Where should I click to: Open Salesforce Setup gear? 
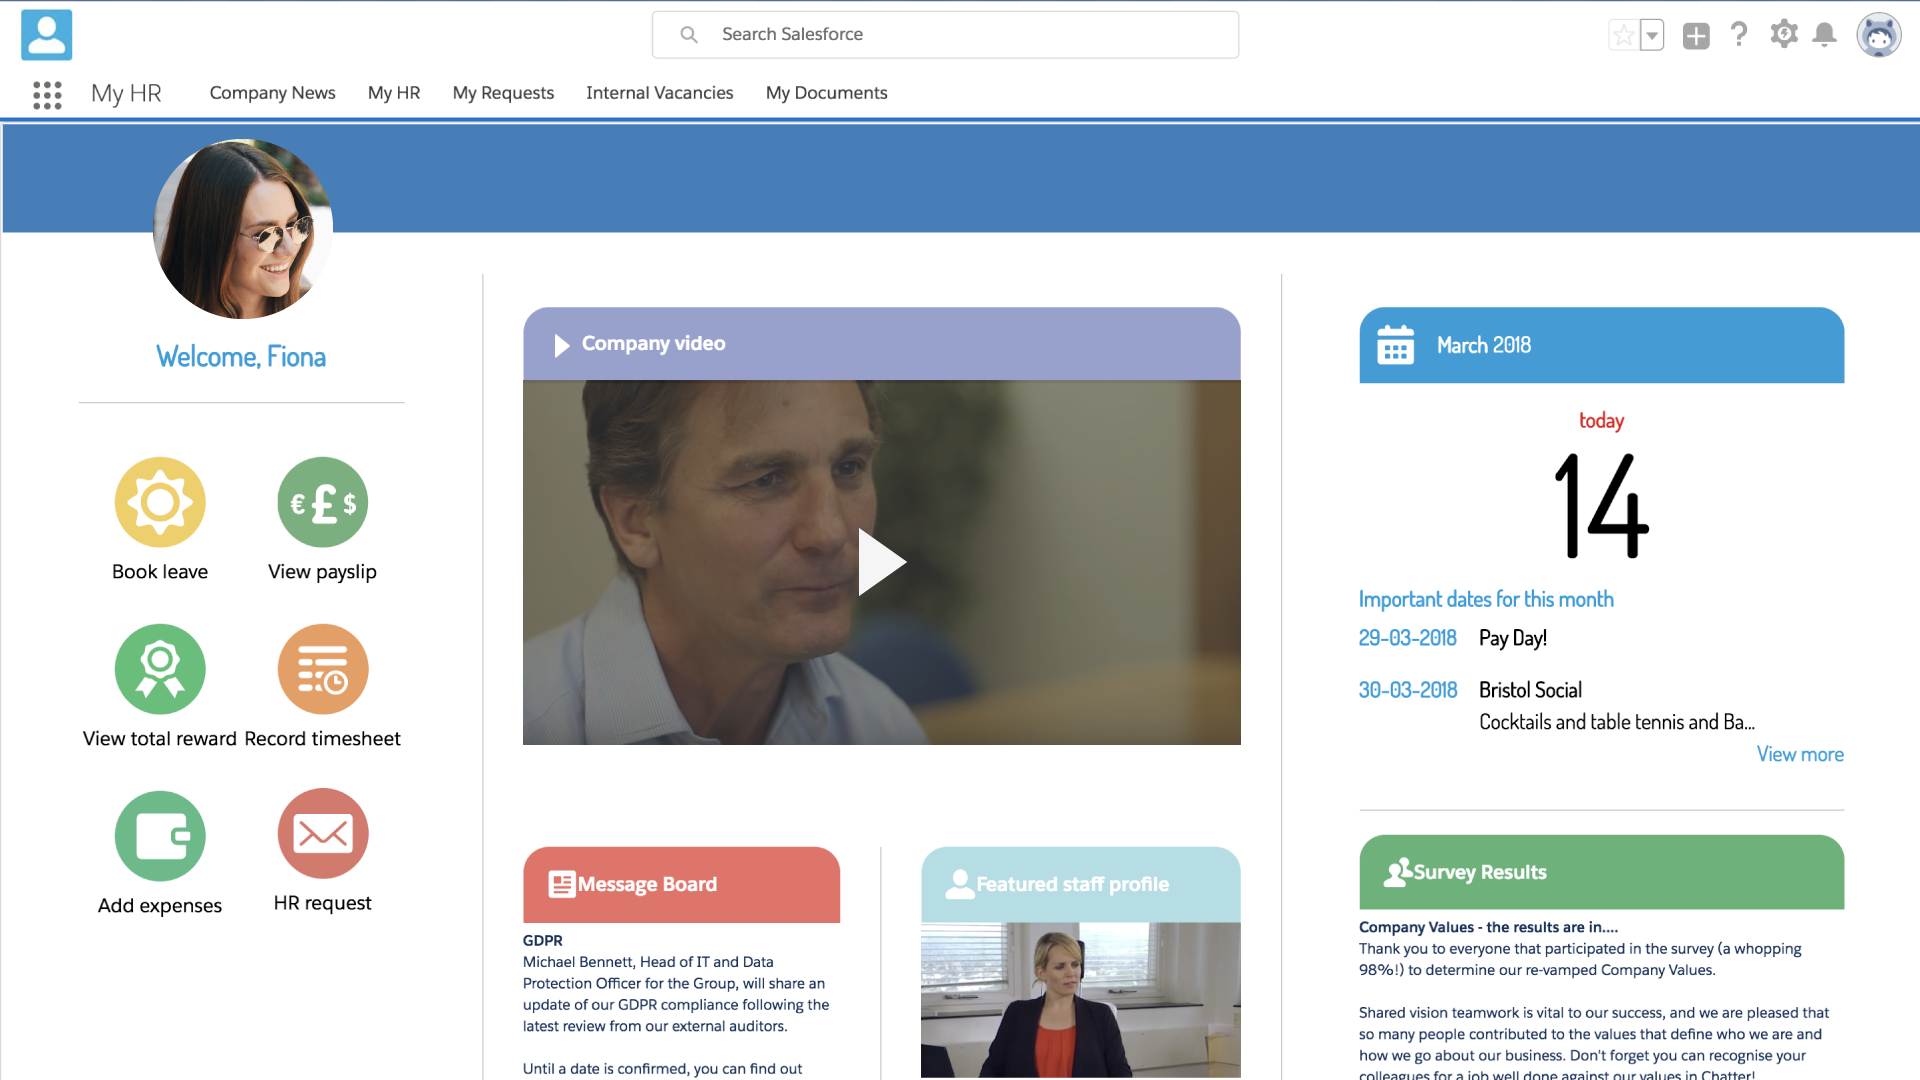[1783, 34]
